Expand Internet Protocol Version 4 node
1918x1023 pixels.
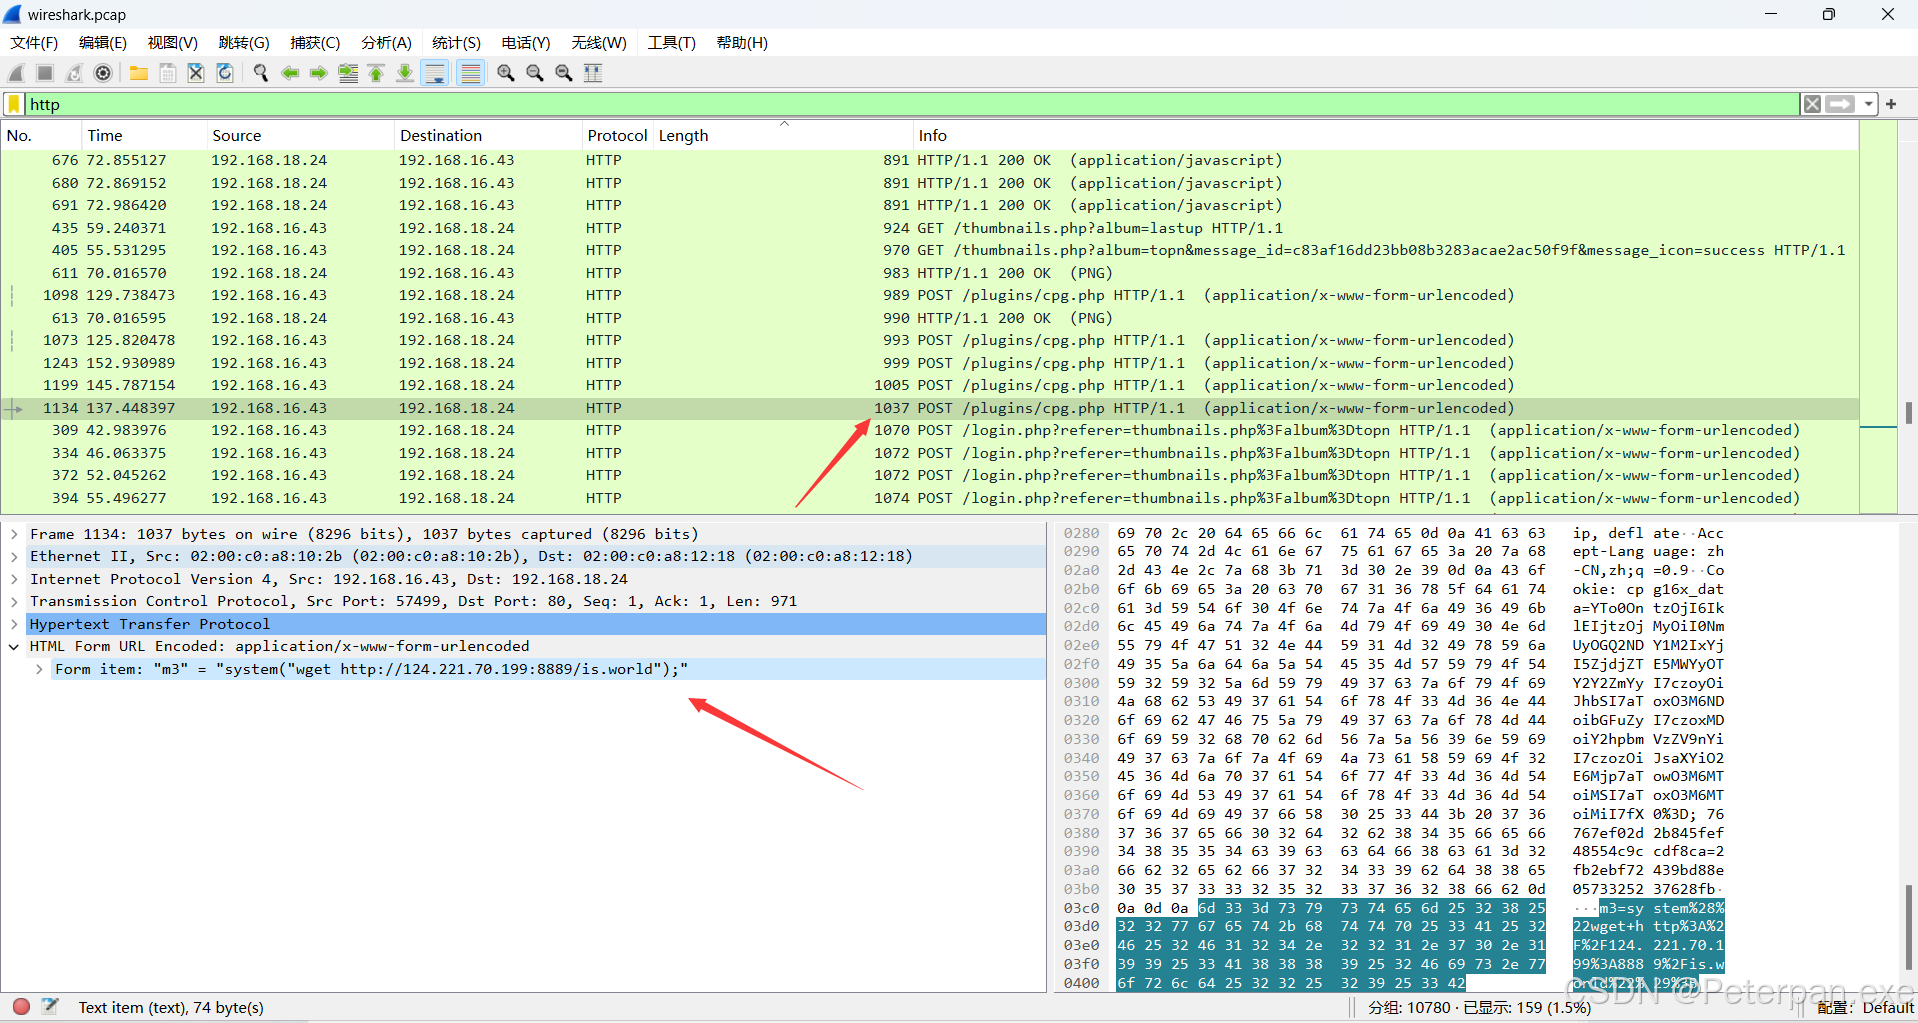[14, 579]
